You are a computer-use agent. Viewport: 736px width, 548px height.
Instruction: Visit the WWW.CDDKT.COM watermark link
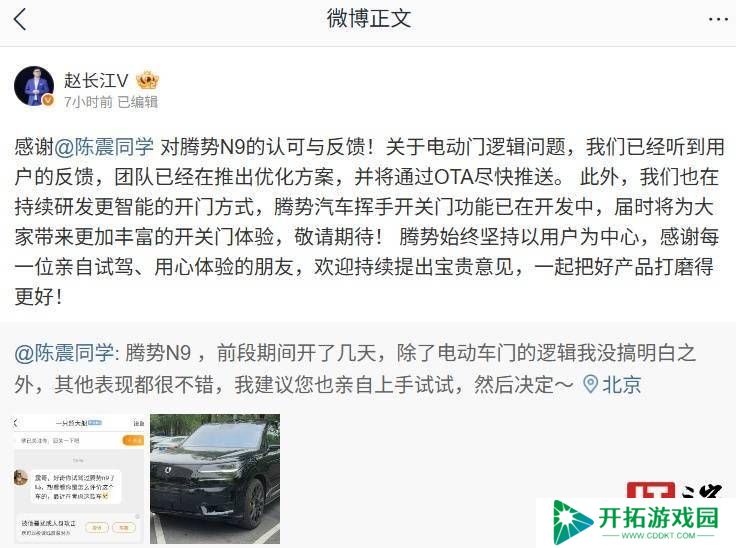pyautogui.click(x=658, y=535)
